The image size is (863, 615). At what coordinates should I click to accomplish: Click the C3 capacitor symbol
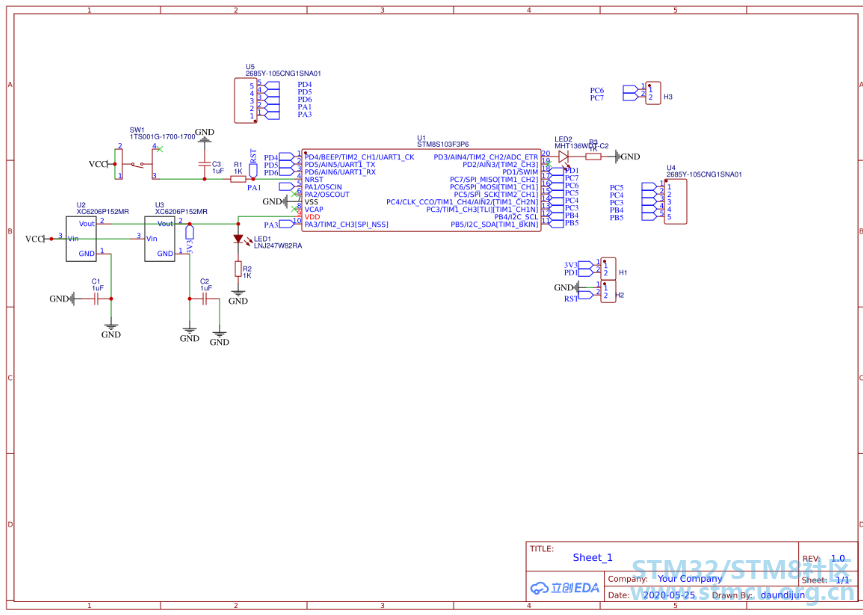205,164
